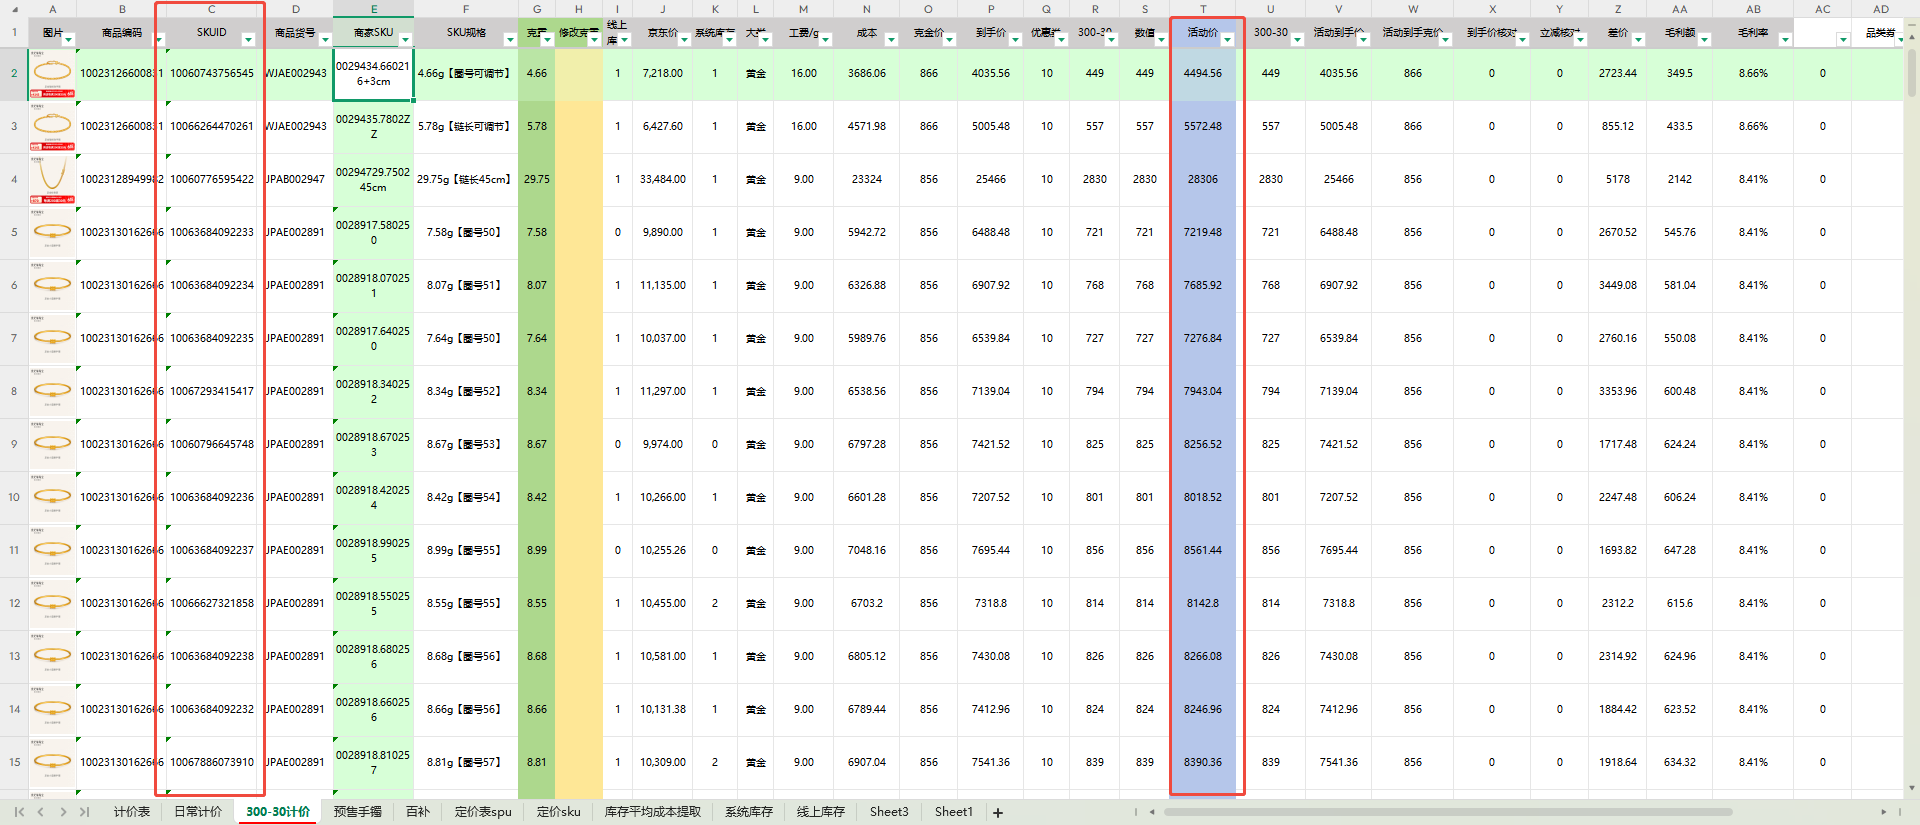Screen dimensions: 1920x825
Task: Open filter dropdown for 活动价 column
Action: coord(1227,40)
